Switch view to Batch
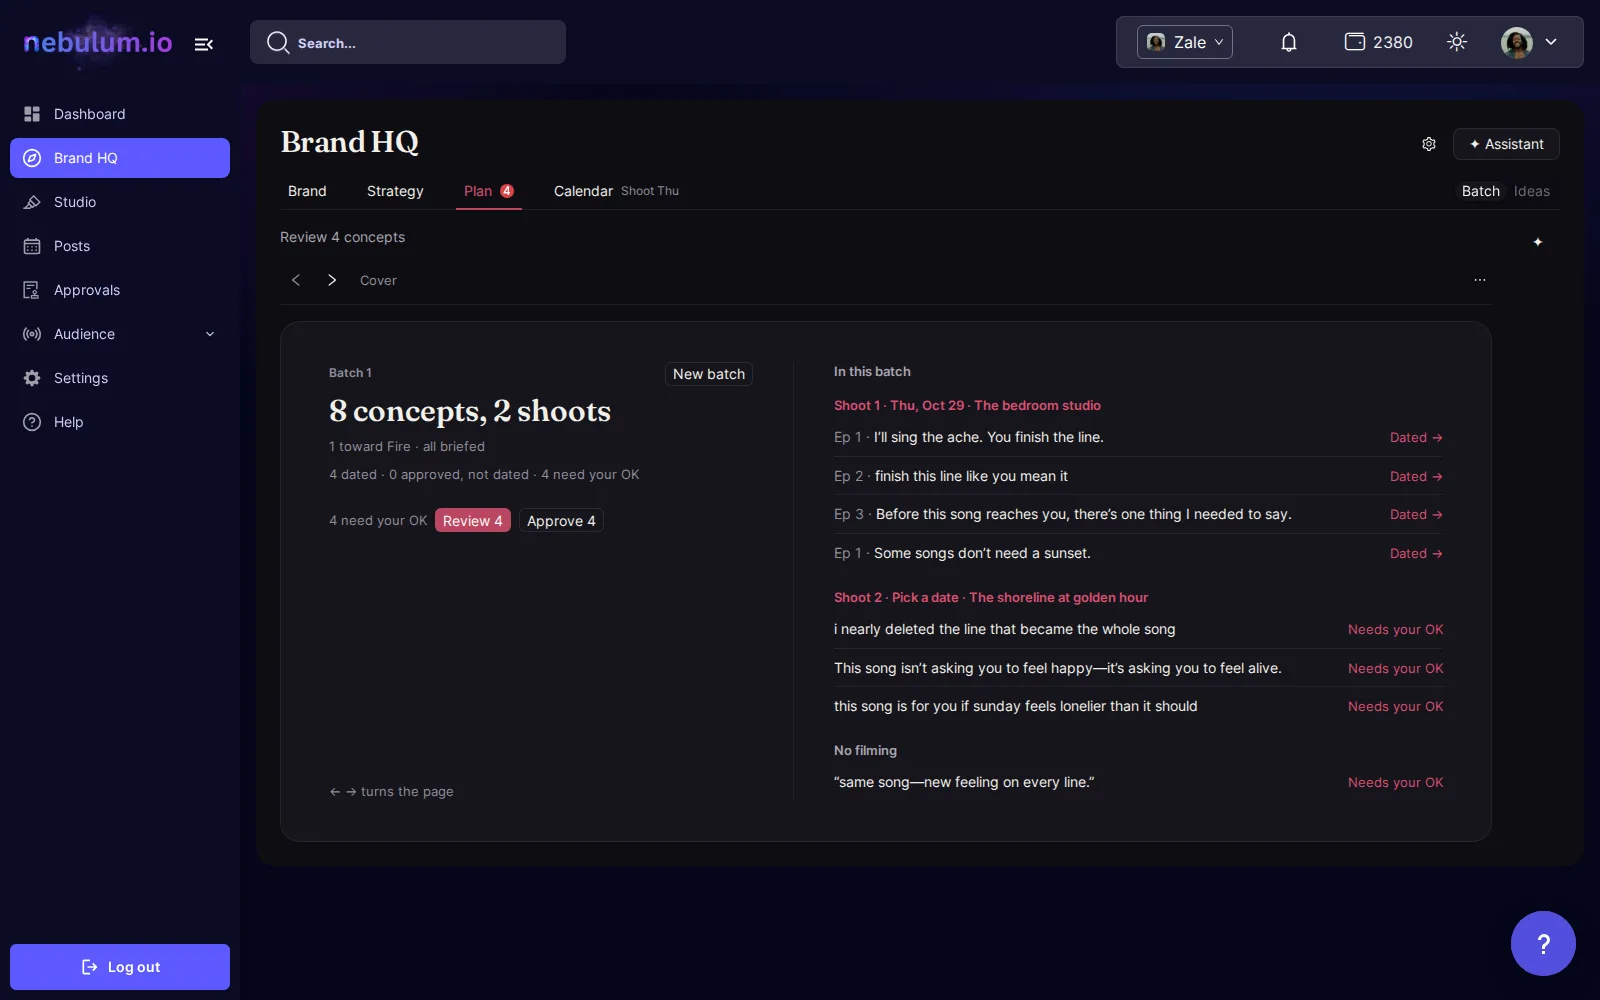This screenshot has height=1000, width=1600. (1481, 191)
